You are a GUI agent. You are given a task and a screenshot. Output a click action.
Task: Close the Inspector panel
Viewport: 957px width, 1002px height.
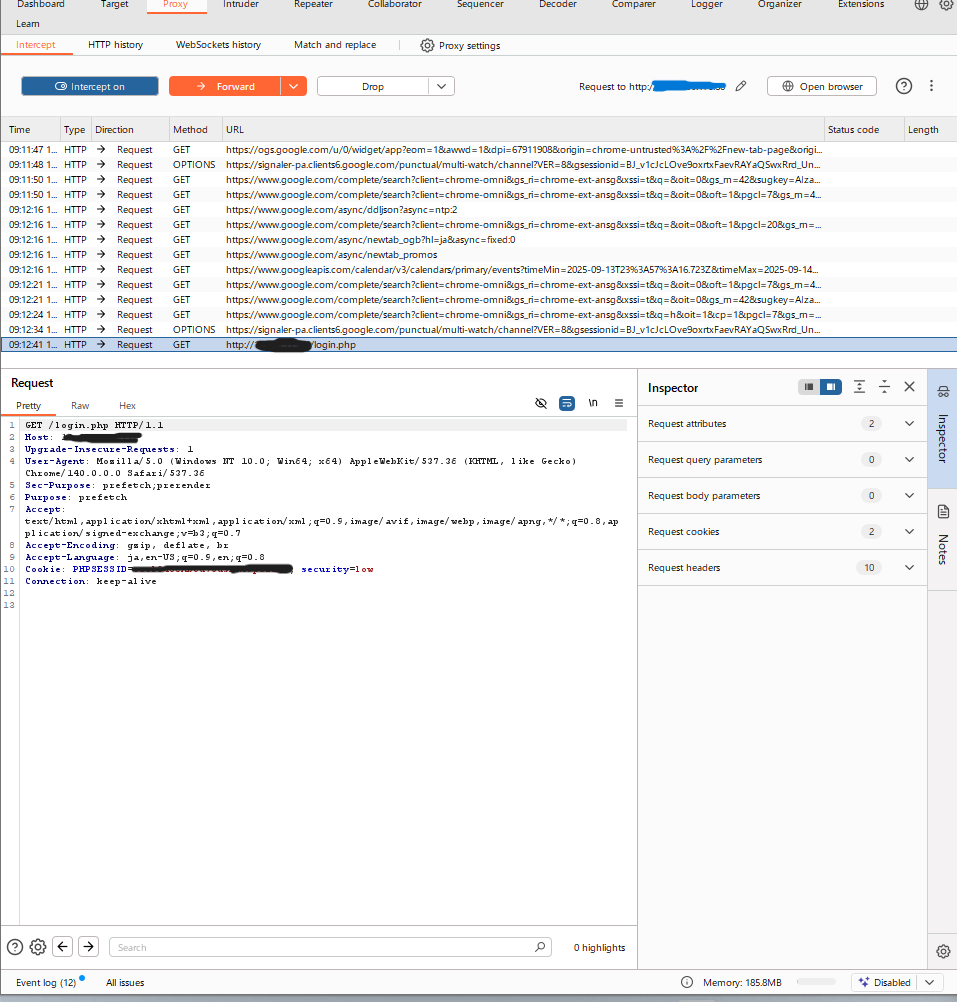click(909, 387)
